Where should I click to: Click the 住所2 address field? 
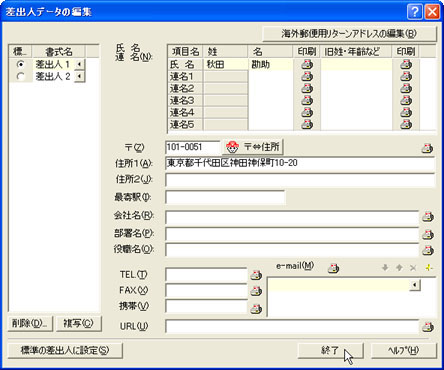coord(300,180)
